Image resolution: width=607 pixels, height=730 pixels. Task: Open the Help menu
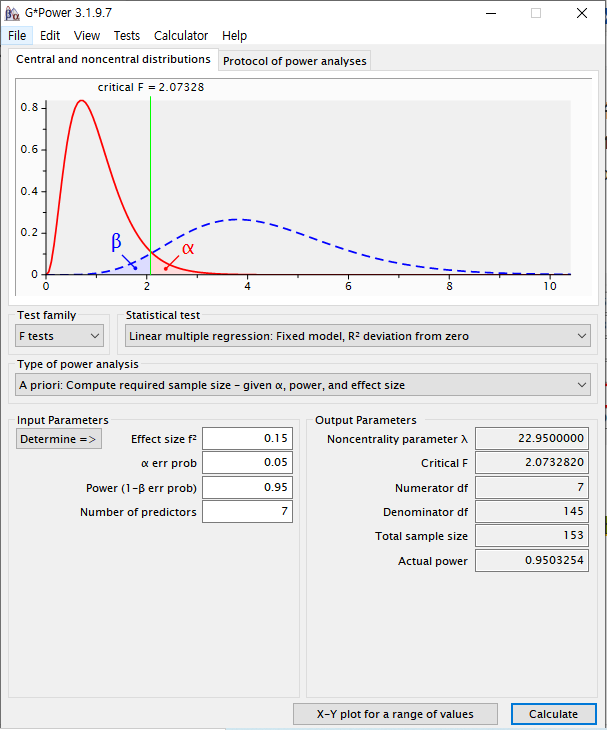(x=234, y=35)
